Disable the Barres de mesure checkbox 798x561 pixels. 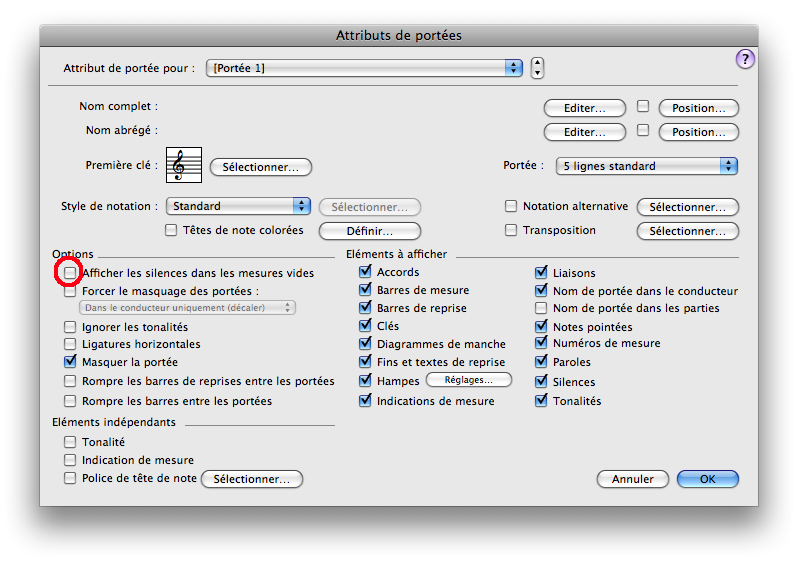pyautogui.click(x=366, y=290)
